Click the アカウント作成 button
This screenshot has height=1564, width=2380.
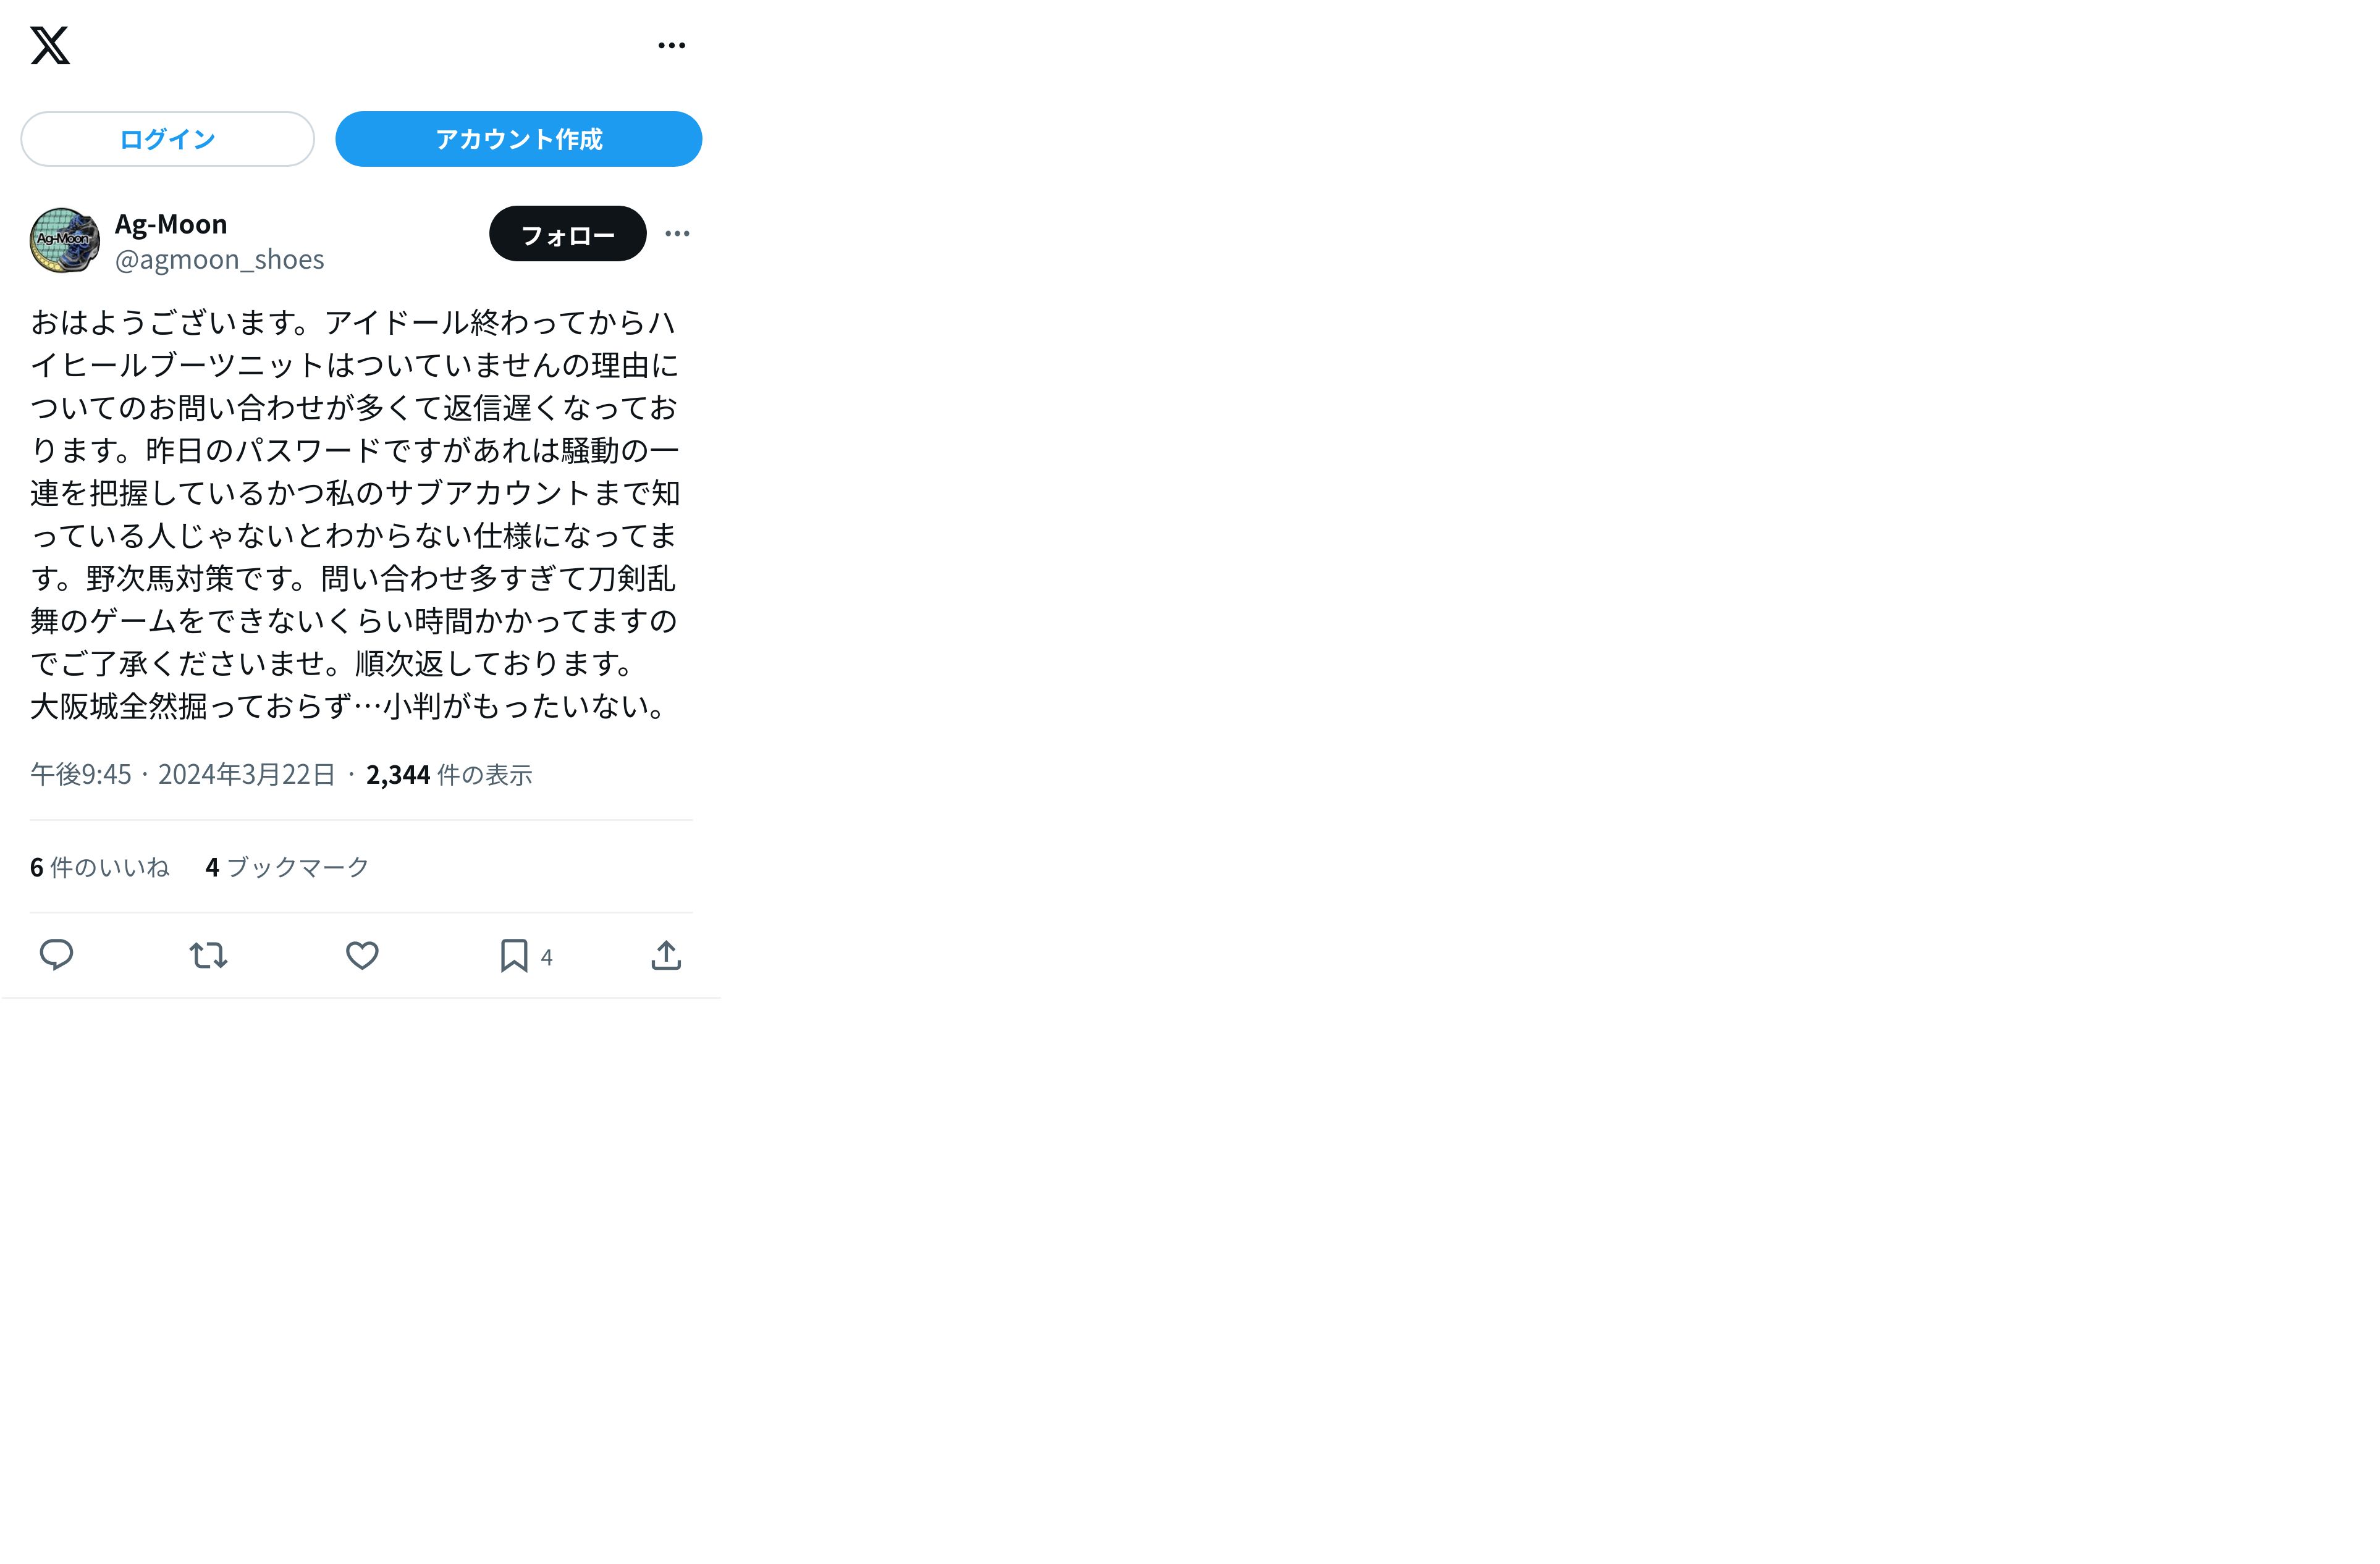coord(518,139)
